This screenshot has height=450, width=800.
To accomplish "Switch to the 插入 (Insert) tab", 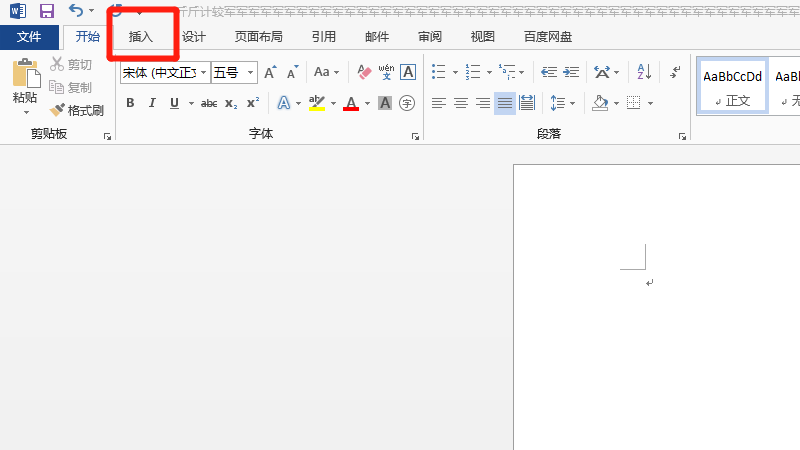I will coord(141,37).
